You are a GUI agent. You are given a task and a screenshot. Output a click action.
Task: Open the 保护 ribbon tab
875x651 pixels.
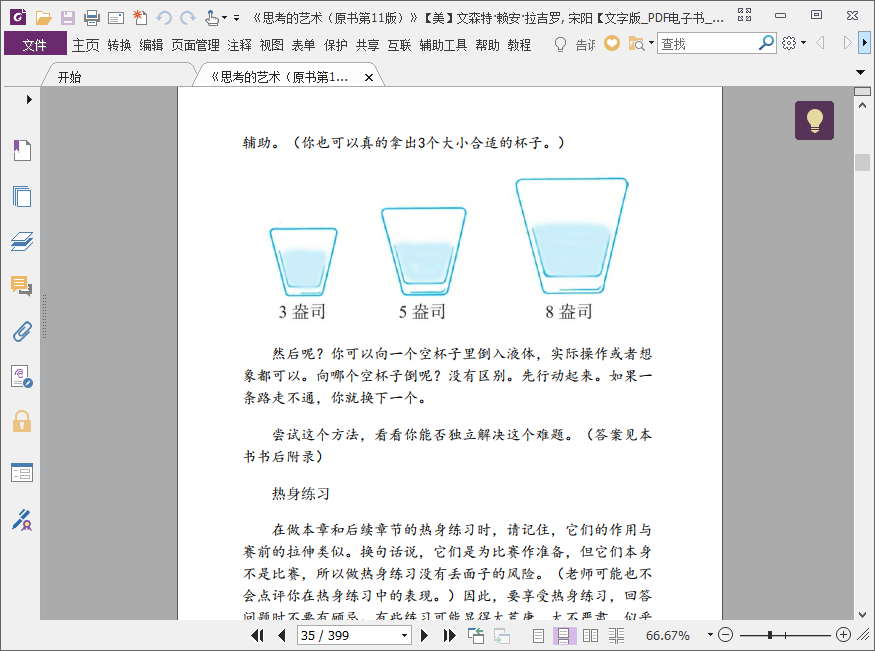(336, 45)
